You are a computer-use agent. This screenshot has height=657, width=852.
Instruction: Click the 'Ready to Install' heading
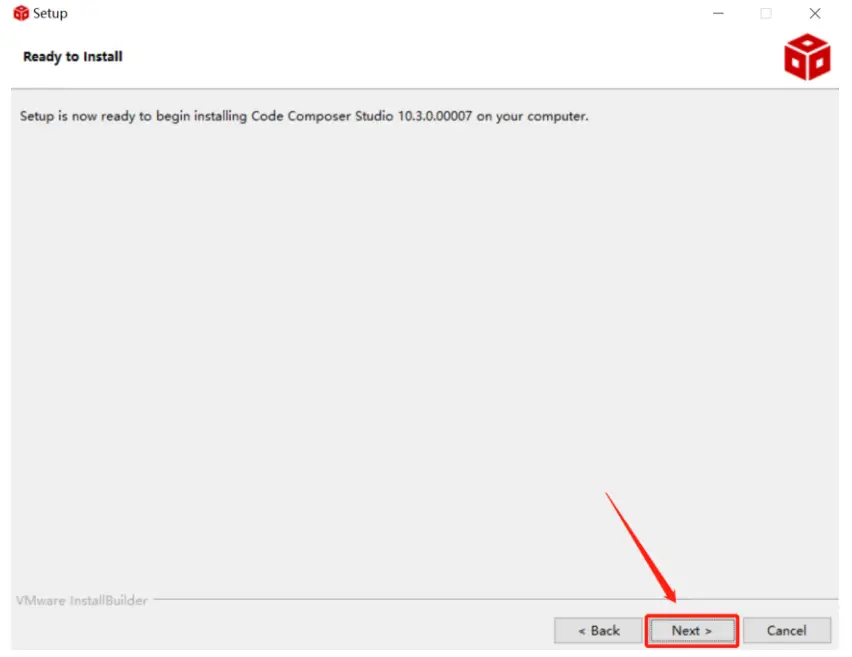(x=73, y=57)
